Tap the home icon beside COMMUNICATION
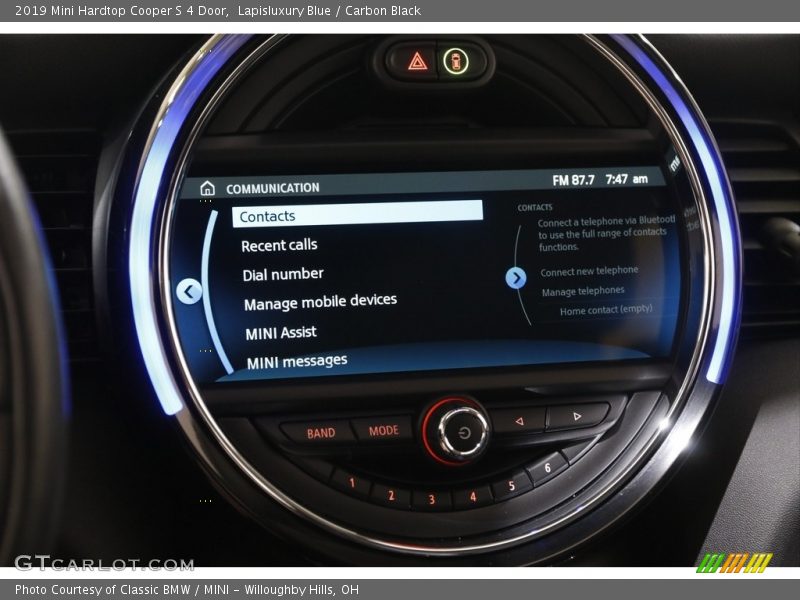The height and width of the screenshot is (600, 800). [x=207, y=188]
